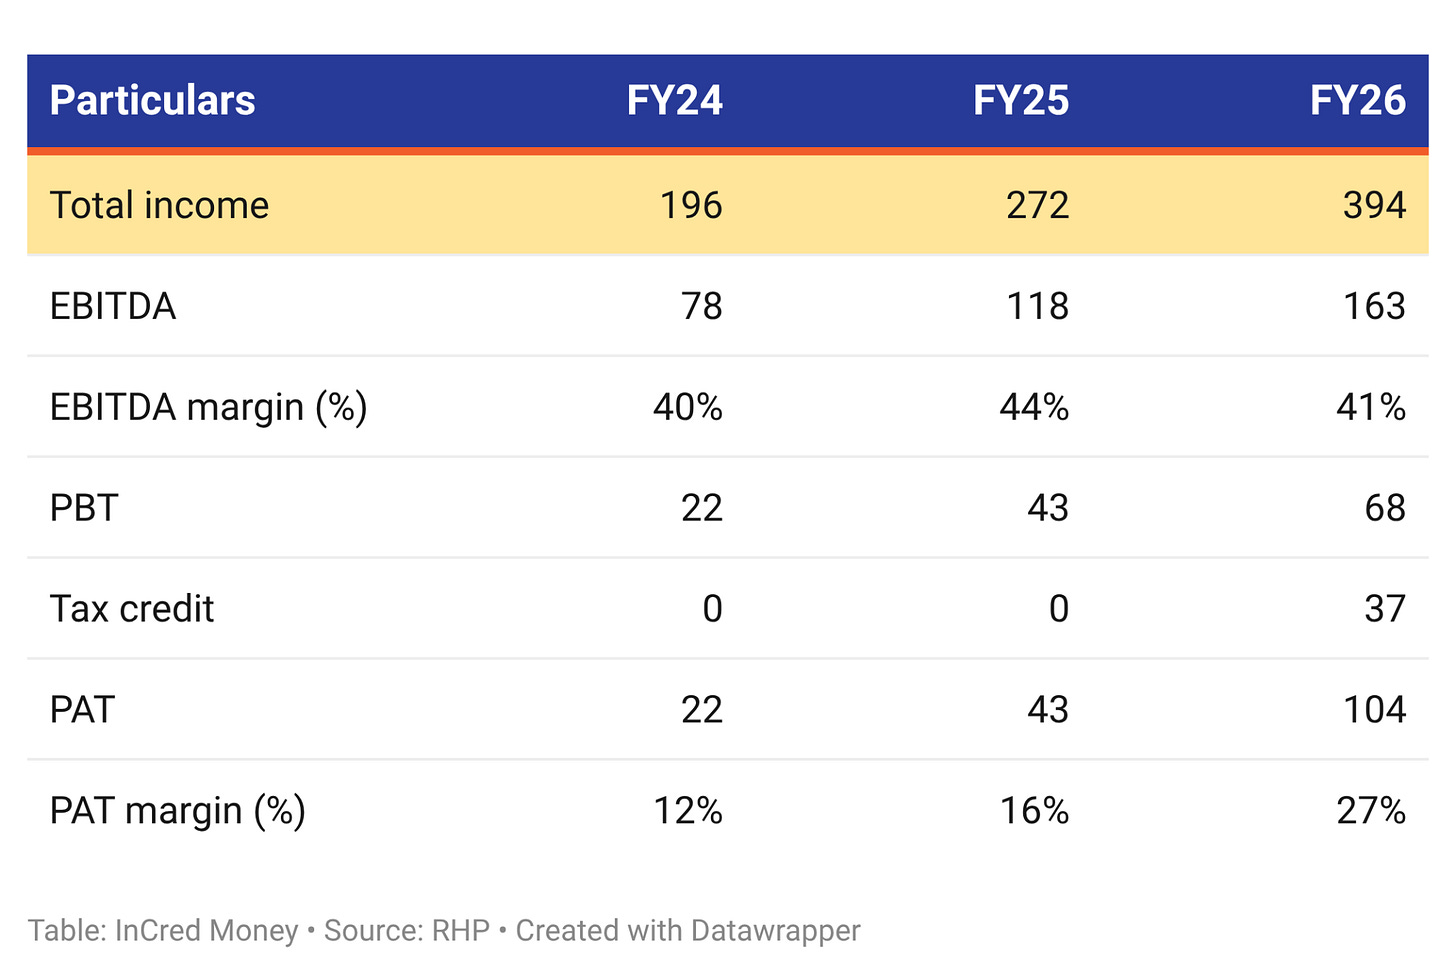Click the Table: InCred Money footer text
Viewport: 1456px width, 976px height.
click(163, 931)
